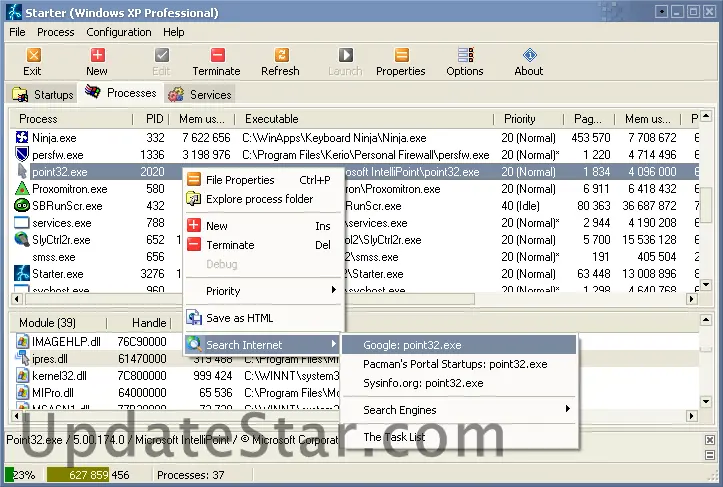The height and width of the screenshot is (487, 723).
Task: Click the ipres.dll module icon
Action: 23,358
